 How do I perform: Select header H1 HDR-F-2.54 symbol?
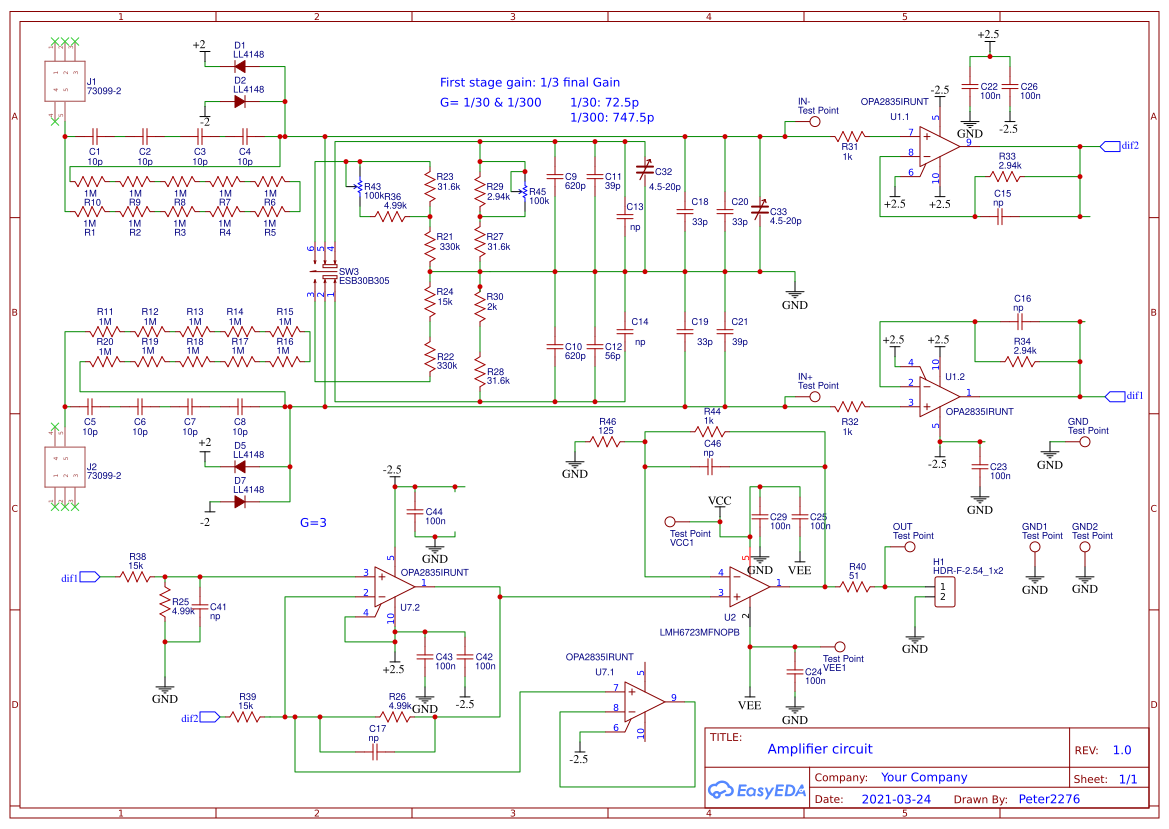click(x=944, y=593)
